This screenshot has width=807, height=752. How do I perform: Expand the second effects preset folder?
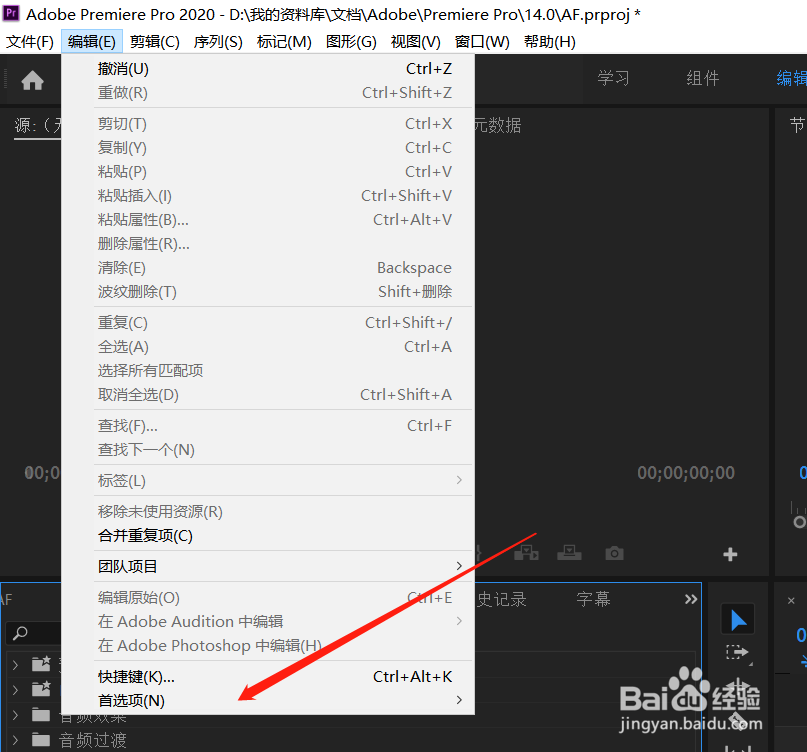tap(15, 689)
